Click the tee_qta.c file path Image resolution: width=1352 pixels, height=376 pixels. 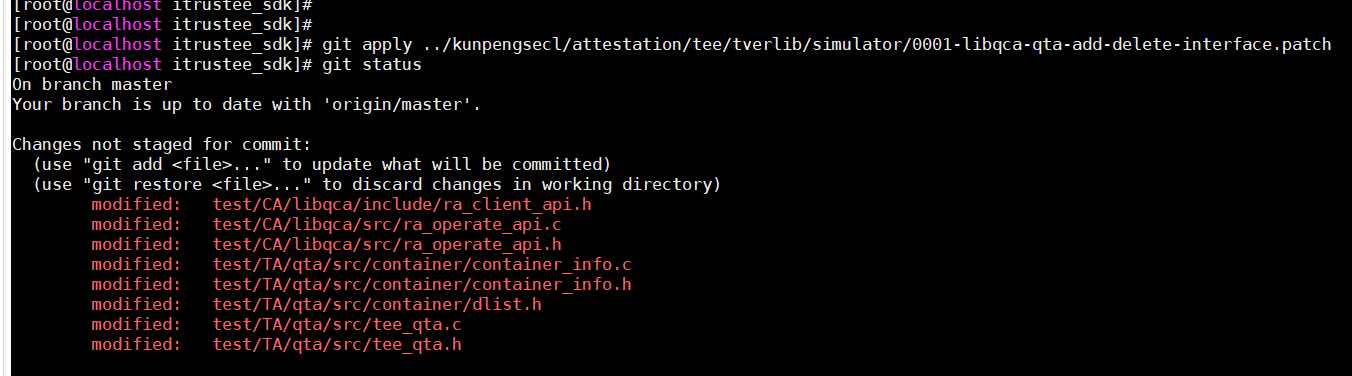point(337,324)
